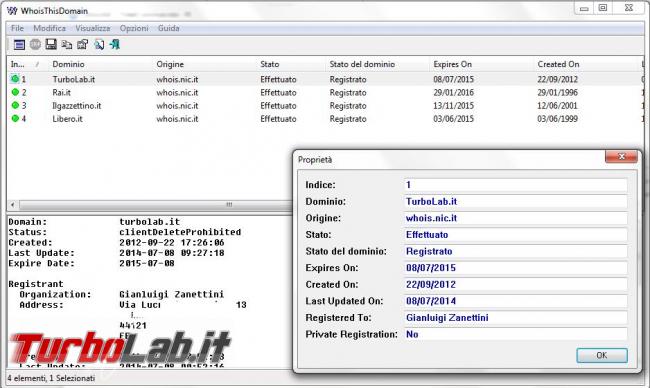
Task: Close the Proprietà dialog with the red X
Action: 621,157
